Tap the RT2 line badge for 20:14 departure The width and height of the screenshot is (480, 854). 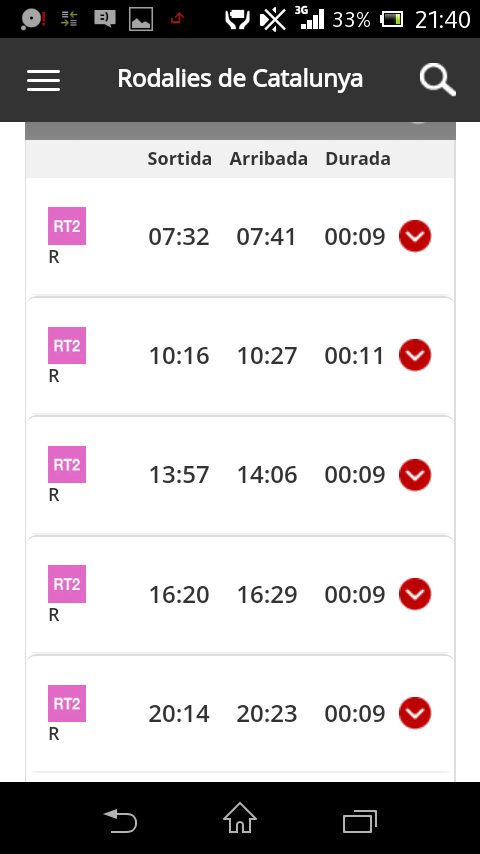pos(67,703)
